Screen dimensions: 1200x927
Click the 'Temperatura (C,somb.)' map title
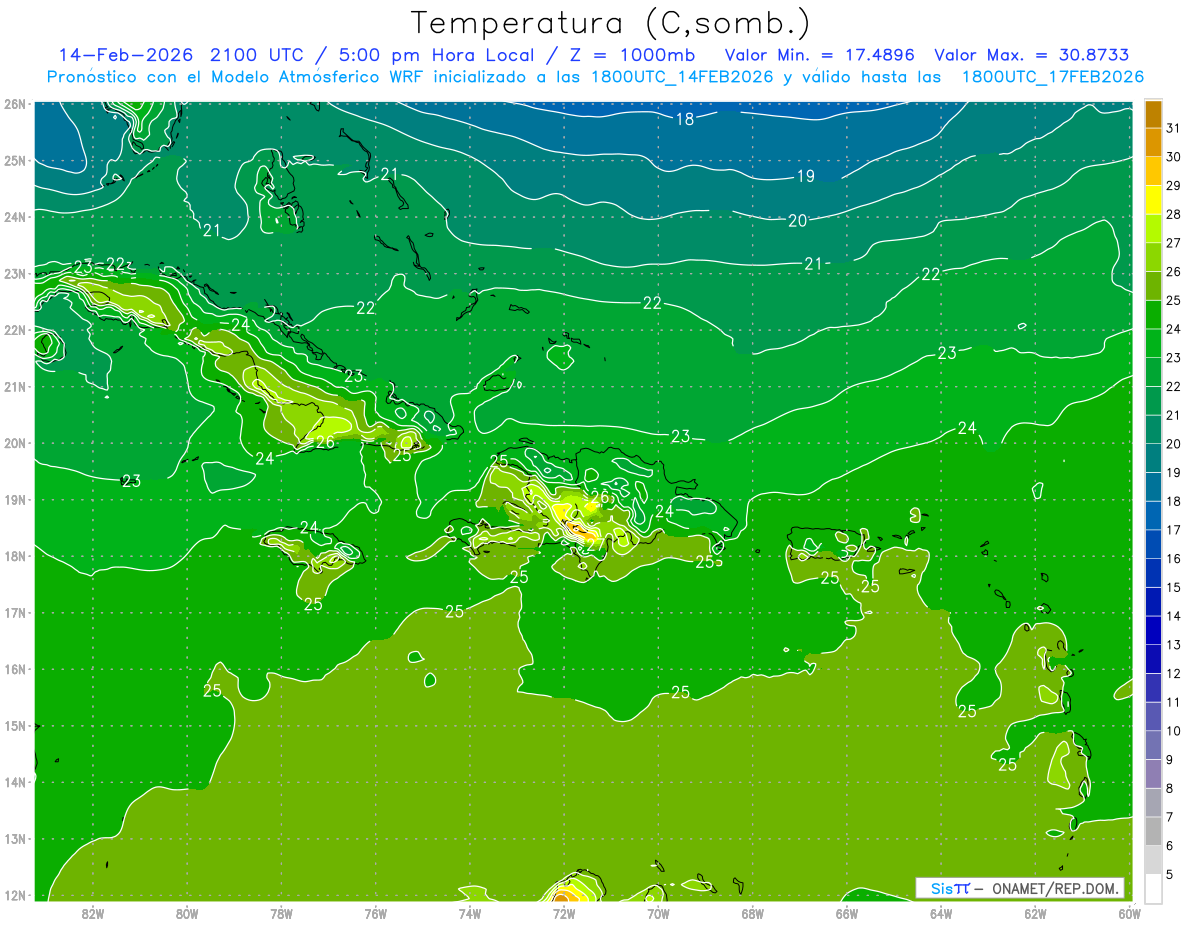coord(610,23)
